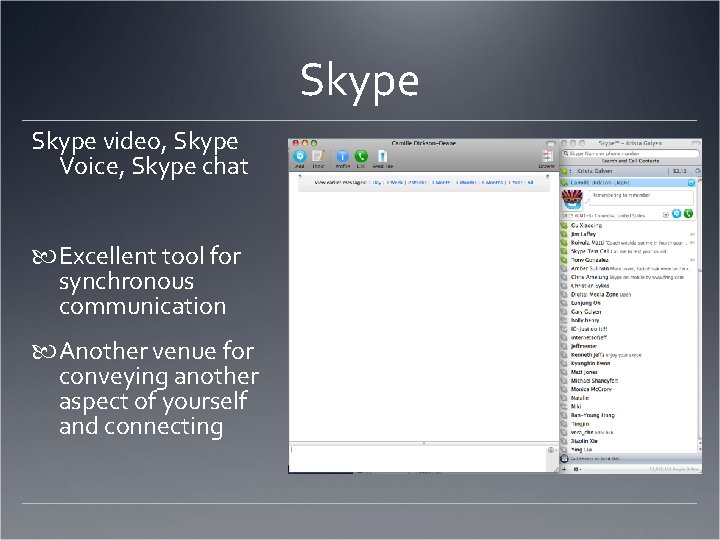Screen dimensions: 720x540
Task: Open the gear actions menu at bottom
Action: click(x=577, y=469)
